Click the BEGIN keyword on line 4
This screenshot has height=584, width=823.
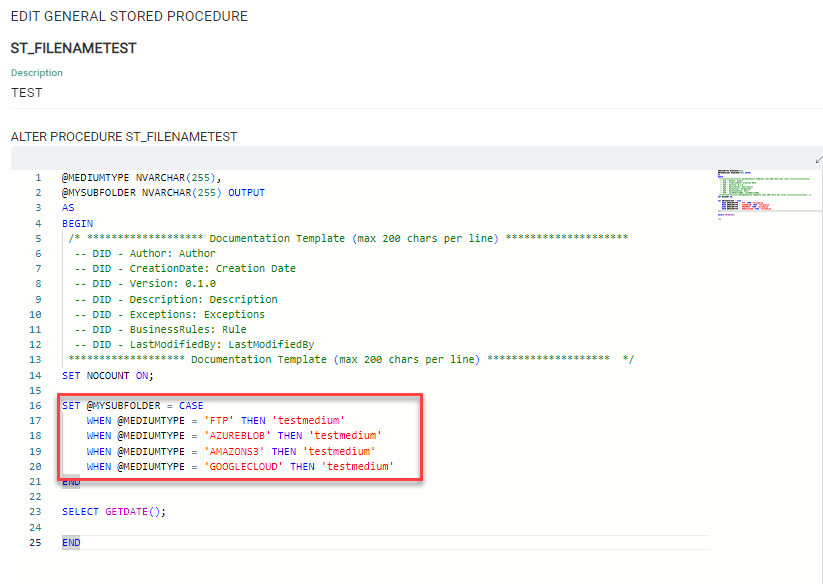(x=77, y=223)
